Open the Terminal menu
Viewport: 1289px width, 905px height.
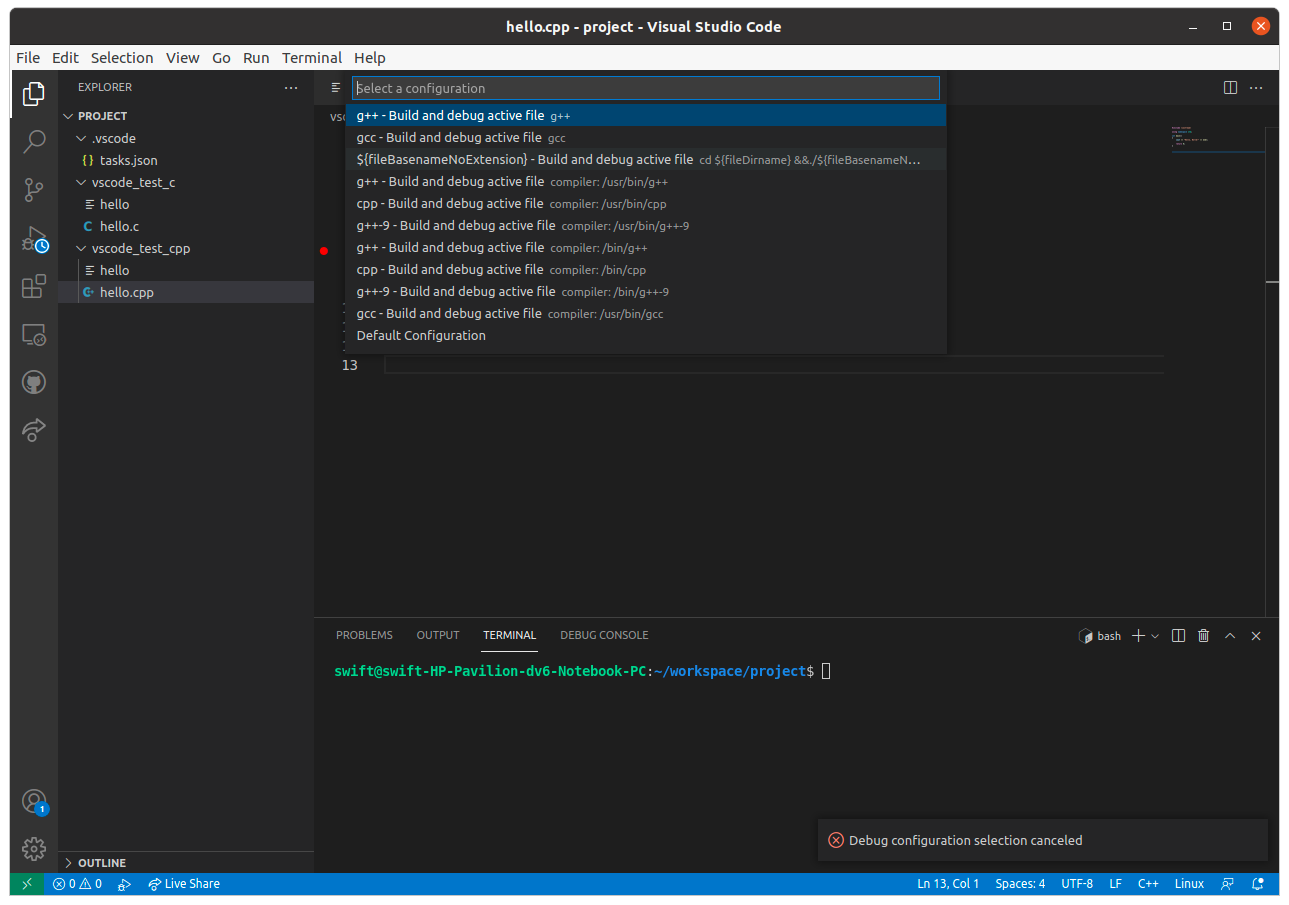point(312,58)
